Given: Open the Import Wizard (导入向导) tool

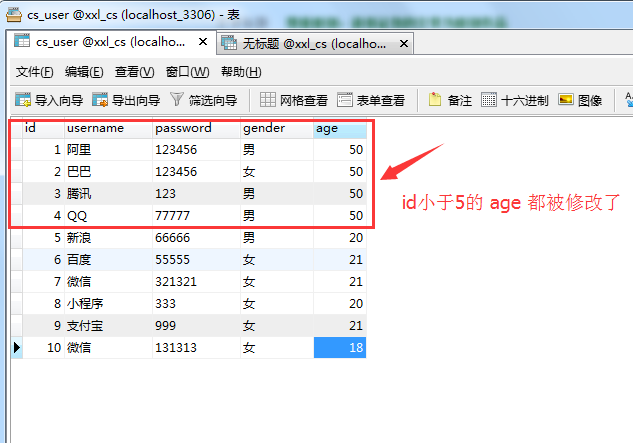Looking at the screenshot, I should (x=49, y=100).
